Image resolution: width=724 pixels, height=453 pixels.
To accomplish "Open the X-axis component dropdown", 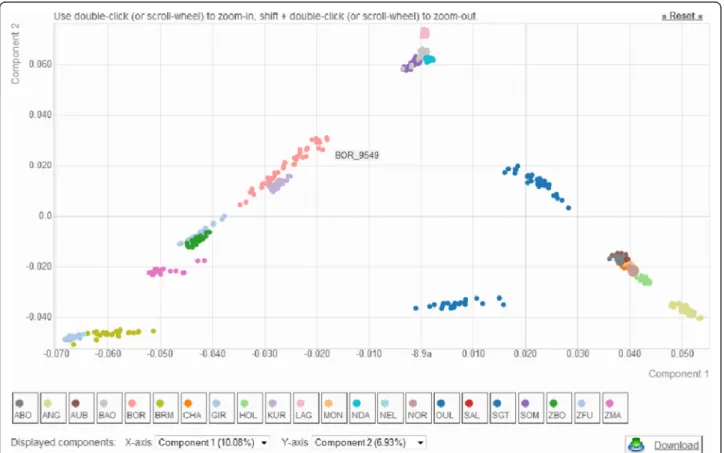I will [212, 442].
